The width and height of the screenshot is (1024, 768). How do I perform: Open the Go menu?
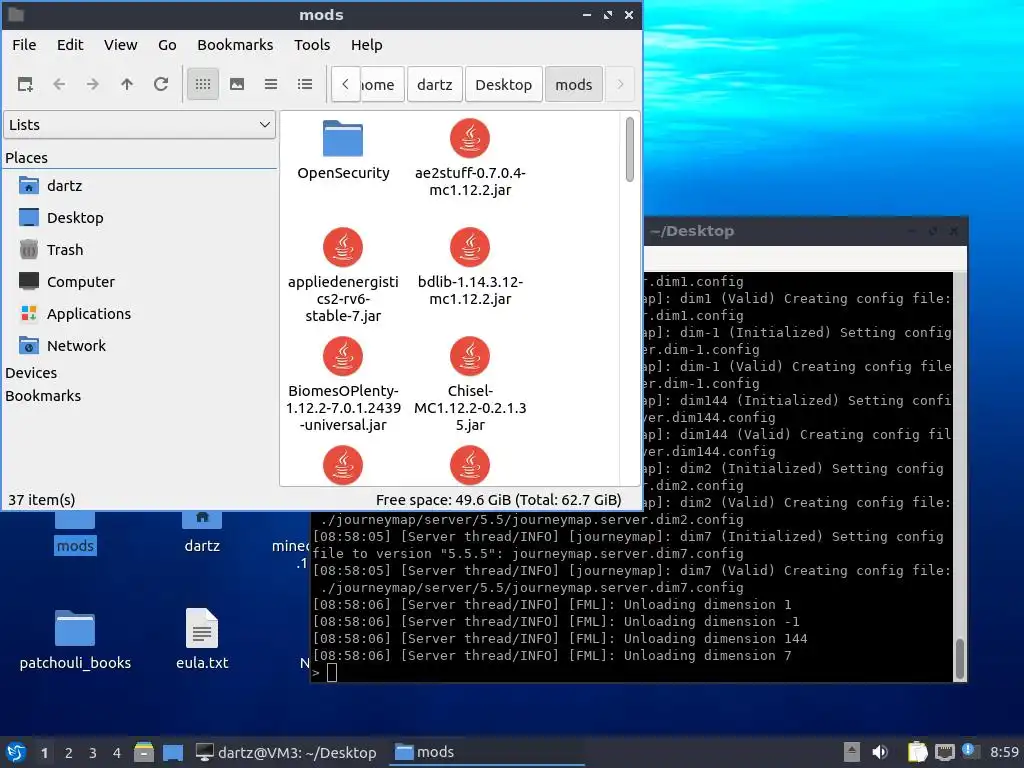click(x=167, y=45)
